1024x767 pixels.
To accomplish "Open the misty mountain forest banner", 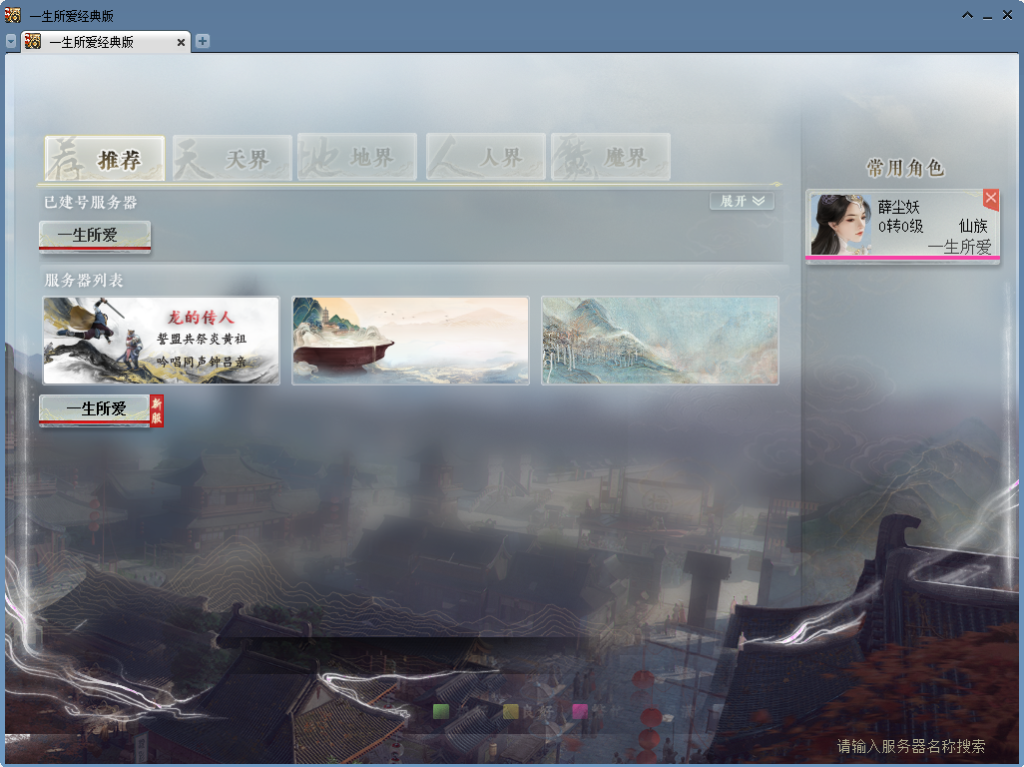I will click(x=660, y=340).
